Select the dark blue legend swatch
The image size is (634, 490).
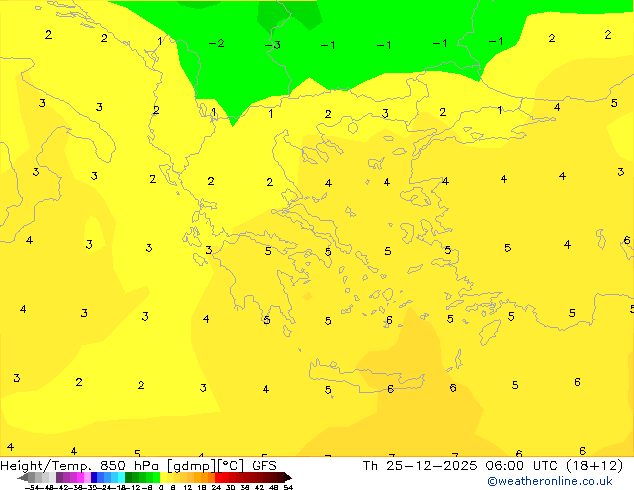pos(94,477)
